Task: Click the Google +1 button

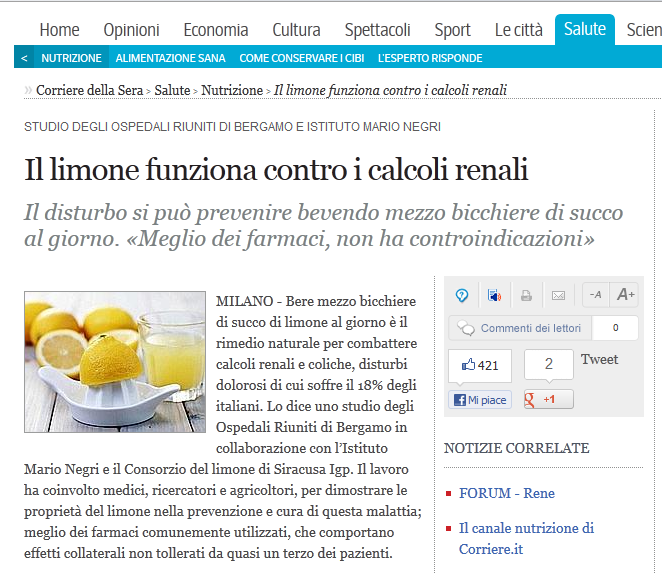Action: 548,399
